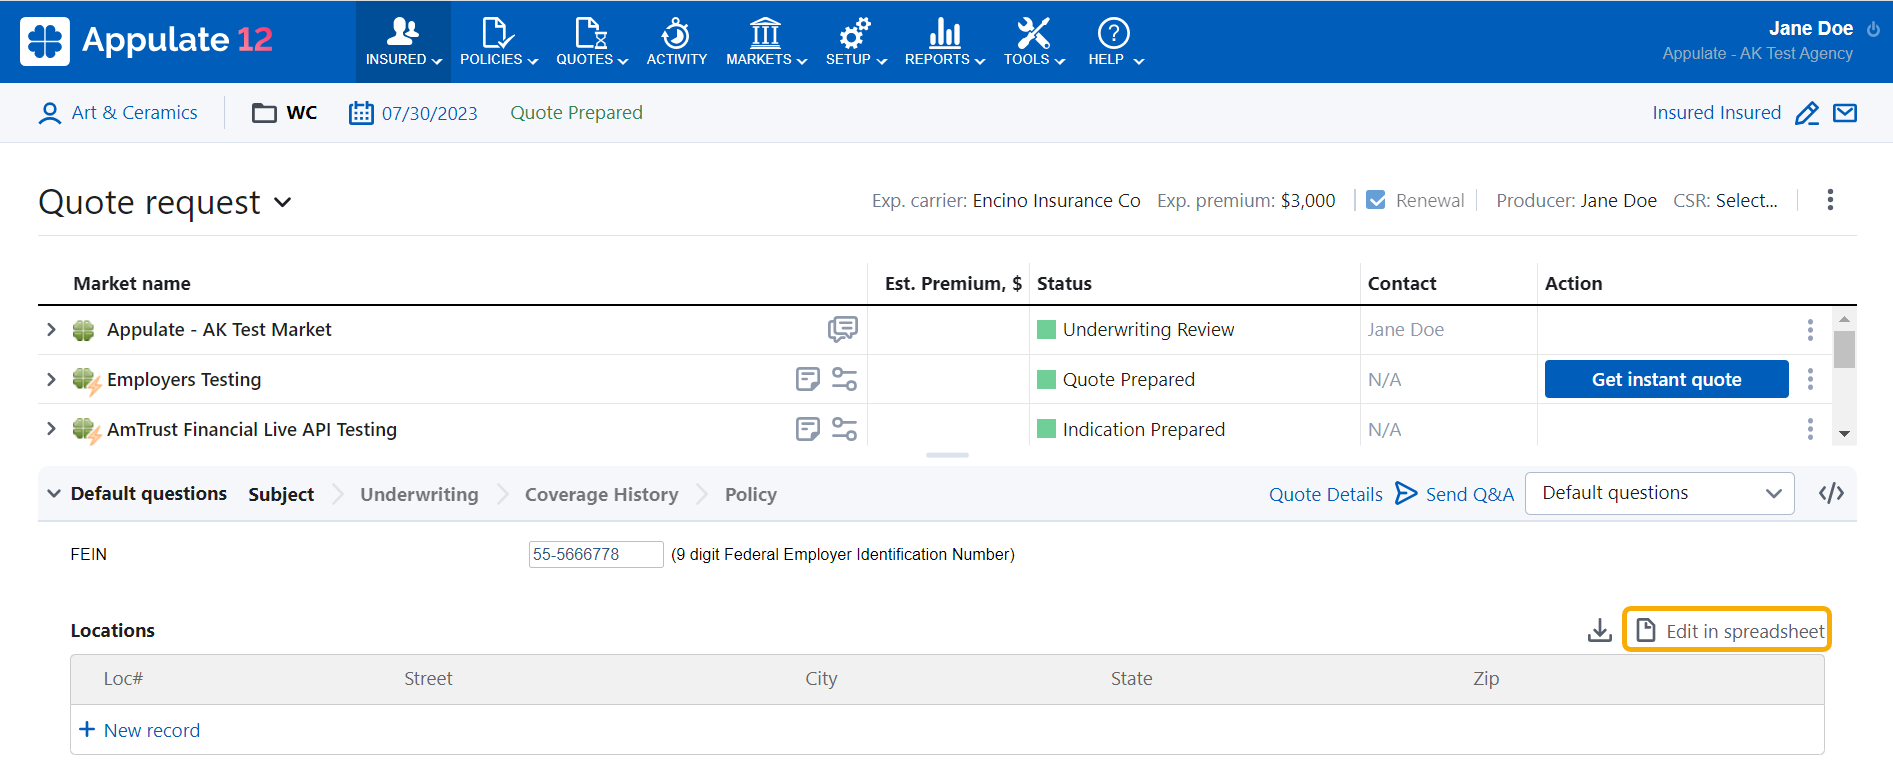Image resolution: width=1893 pixels, height=777 pixels.
Task: Expand the Employers Testing row
Action: [51, 379]
